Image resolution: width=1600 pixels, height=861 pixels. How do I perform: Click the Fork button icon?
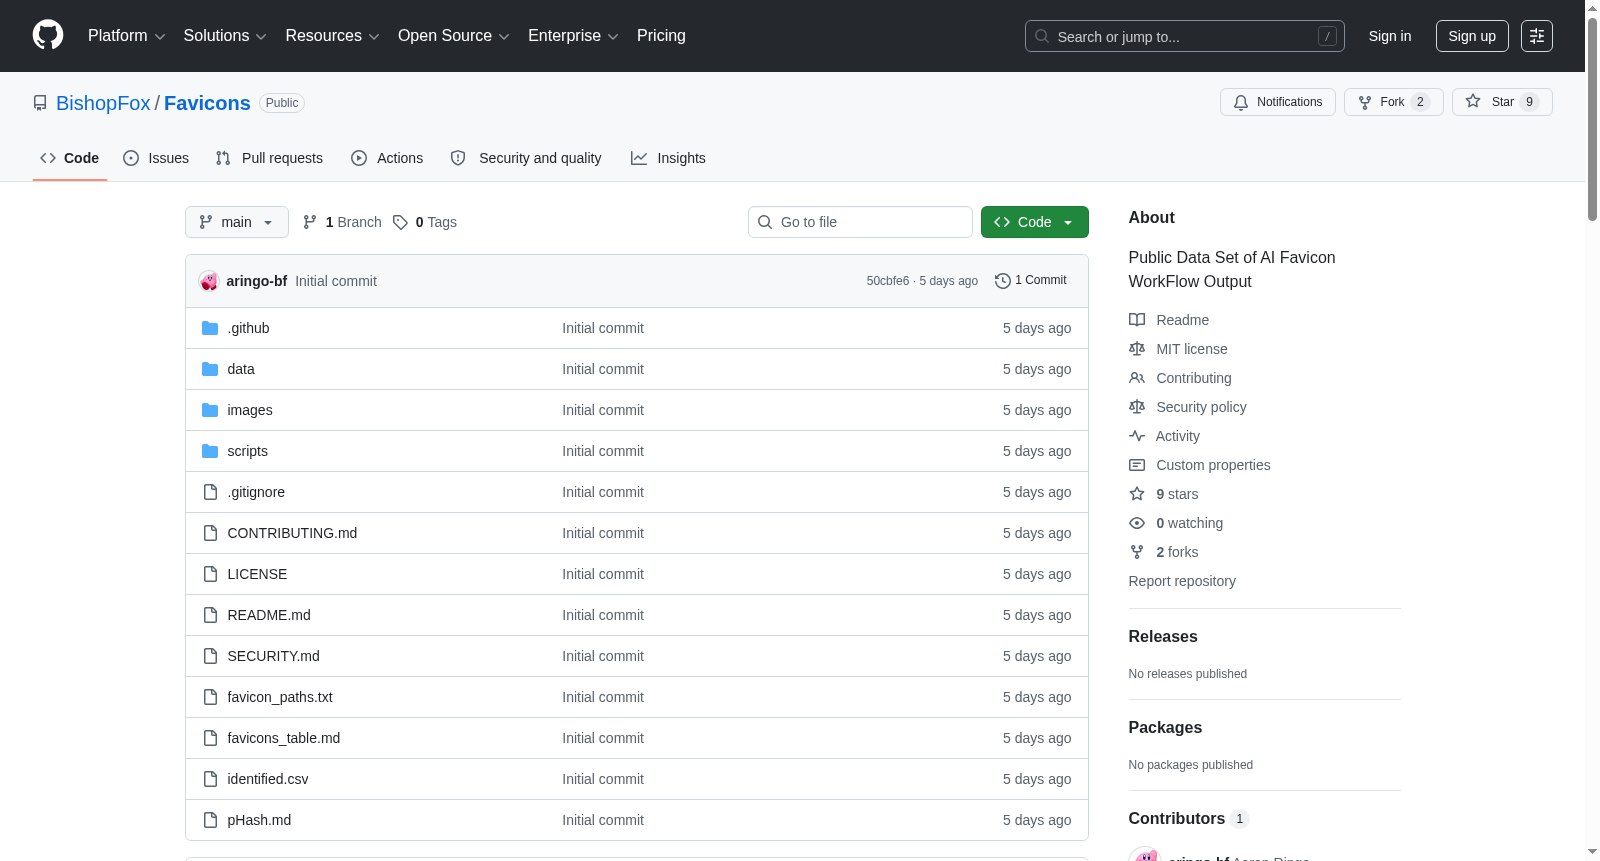point(1365,102)
